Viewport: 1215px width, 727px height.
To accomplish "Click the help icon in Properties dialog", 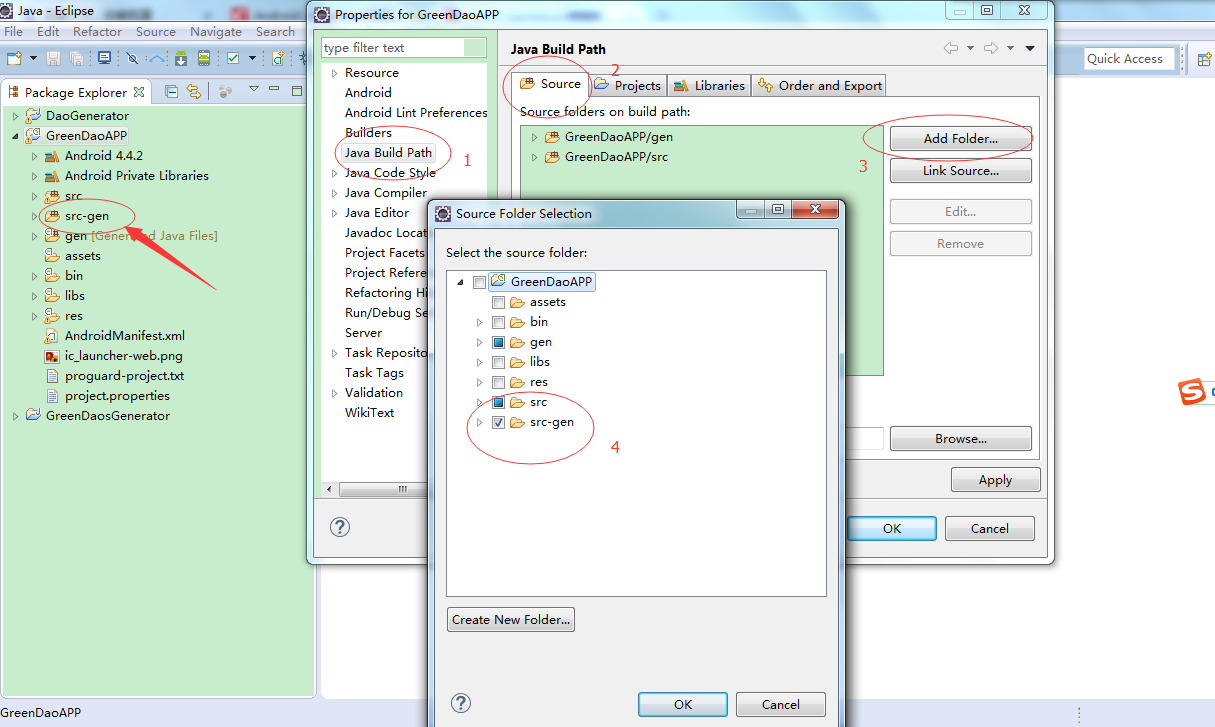I will point(340,527).
